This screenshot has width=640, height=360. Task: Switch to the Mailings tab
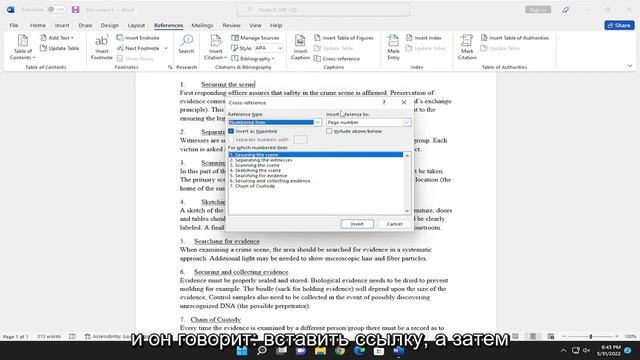point(202,25)
